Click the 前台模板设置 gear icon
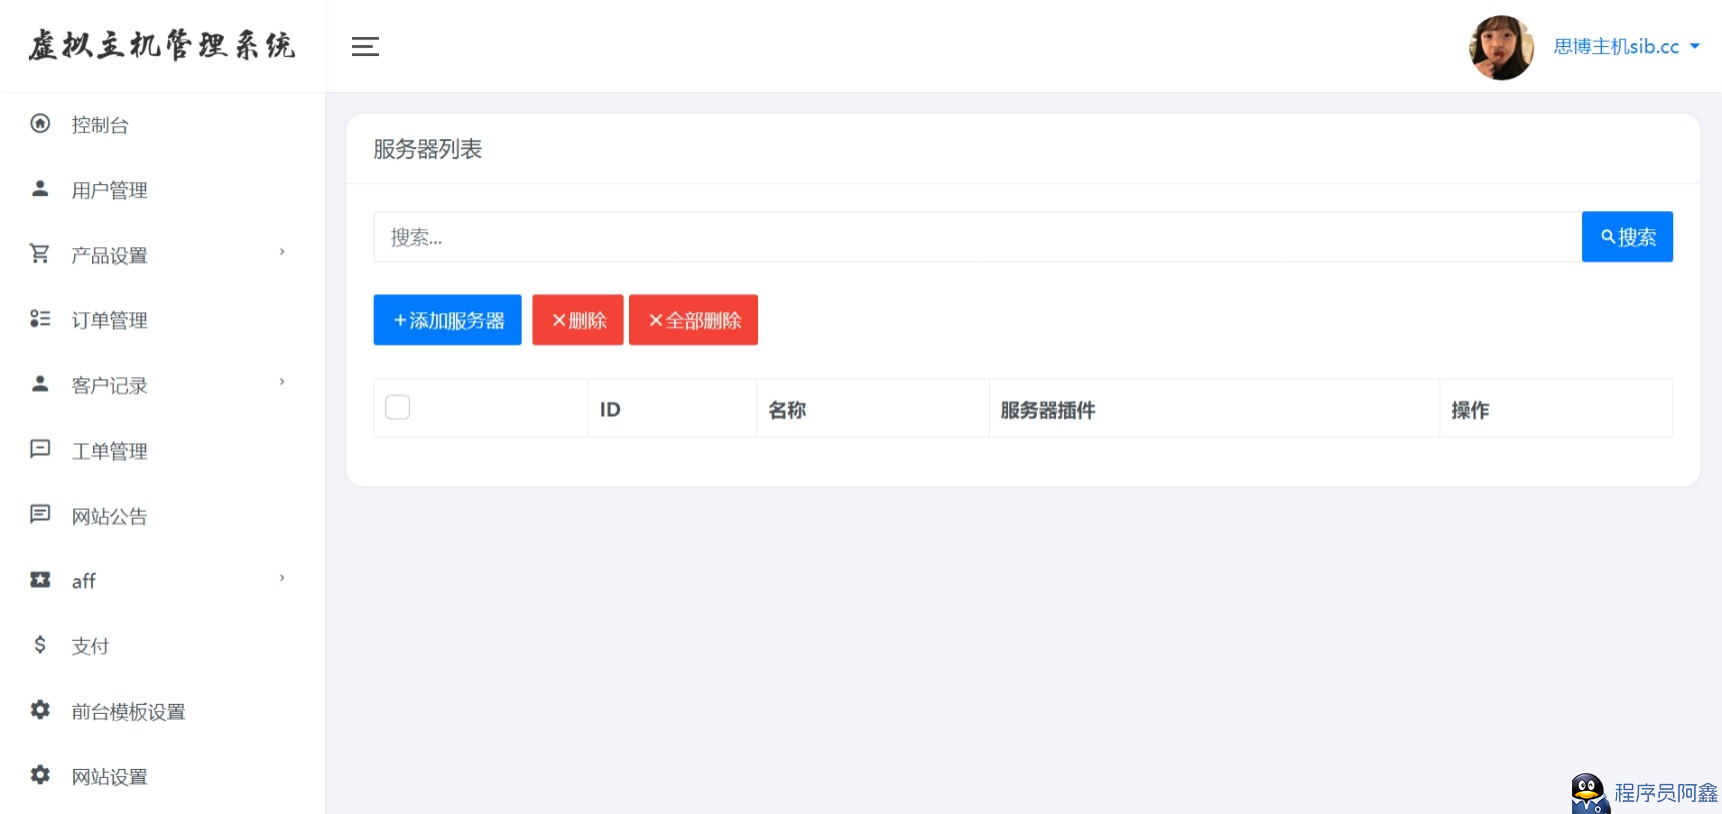Screen dimensions: 1722x814 pos(40,710)
